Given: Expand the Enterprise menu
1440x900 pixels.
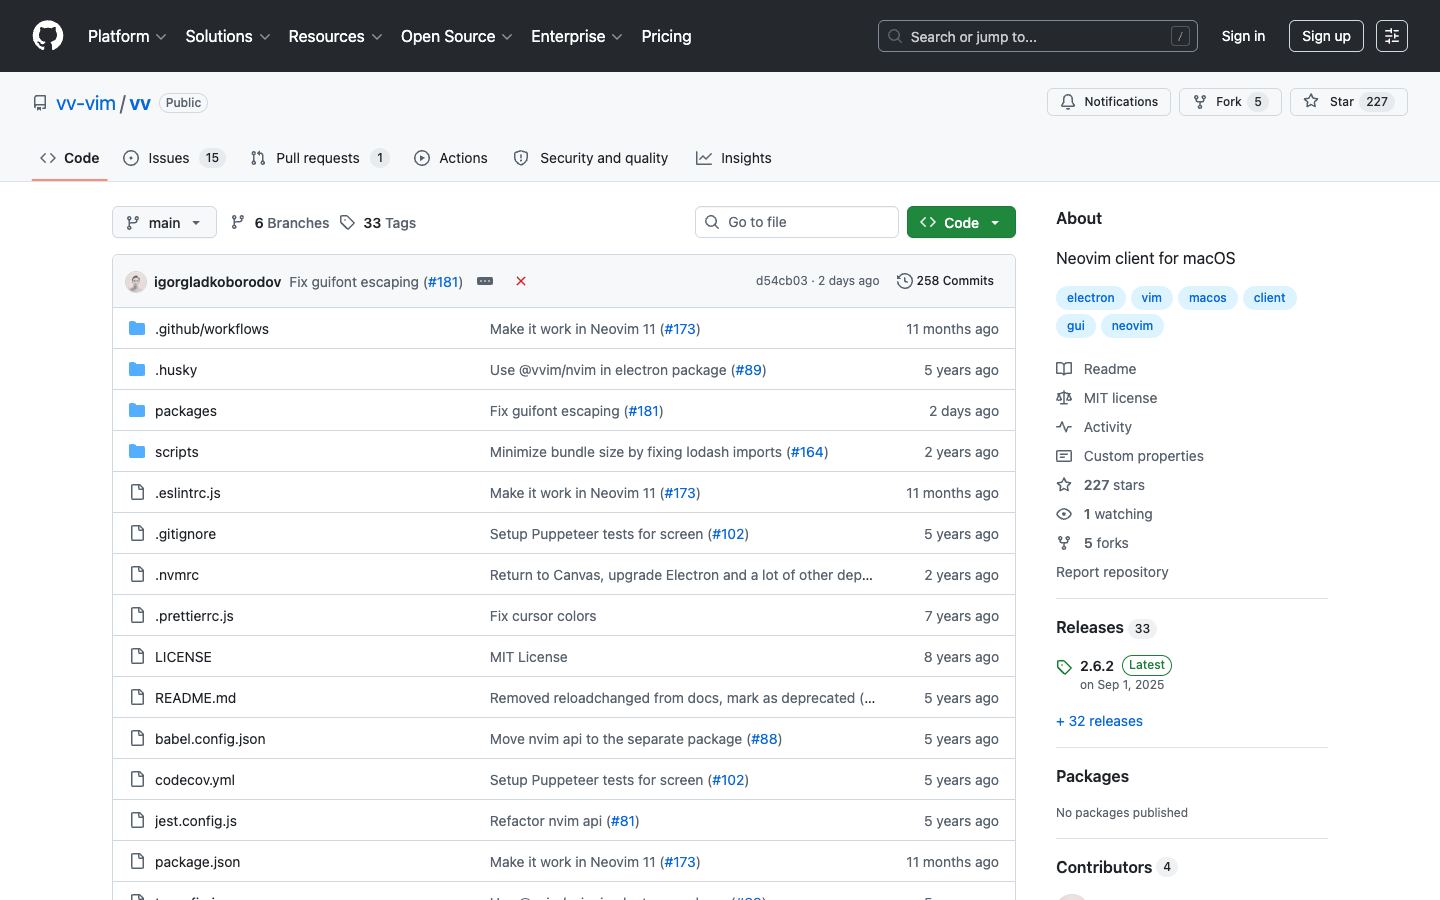Looking at the screenshot, I should click(577, 36).
